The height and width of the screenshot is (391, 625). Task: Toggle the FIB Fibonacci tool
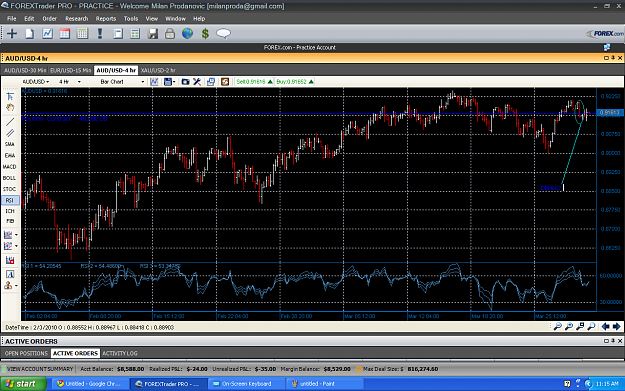click(x=10, y=221)
